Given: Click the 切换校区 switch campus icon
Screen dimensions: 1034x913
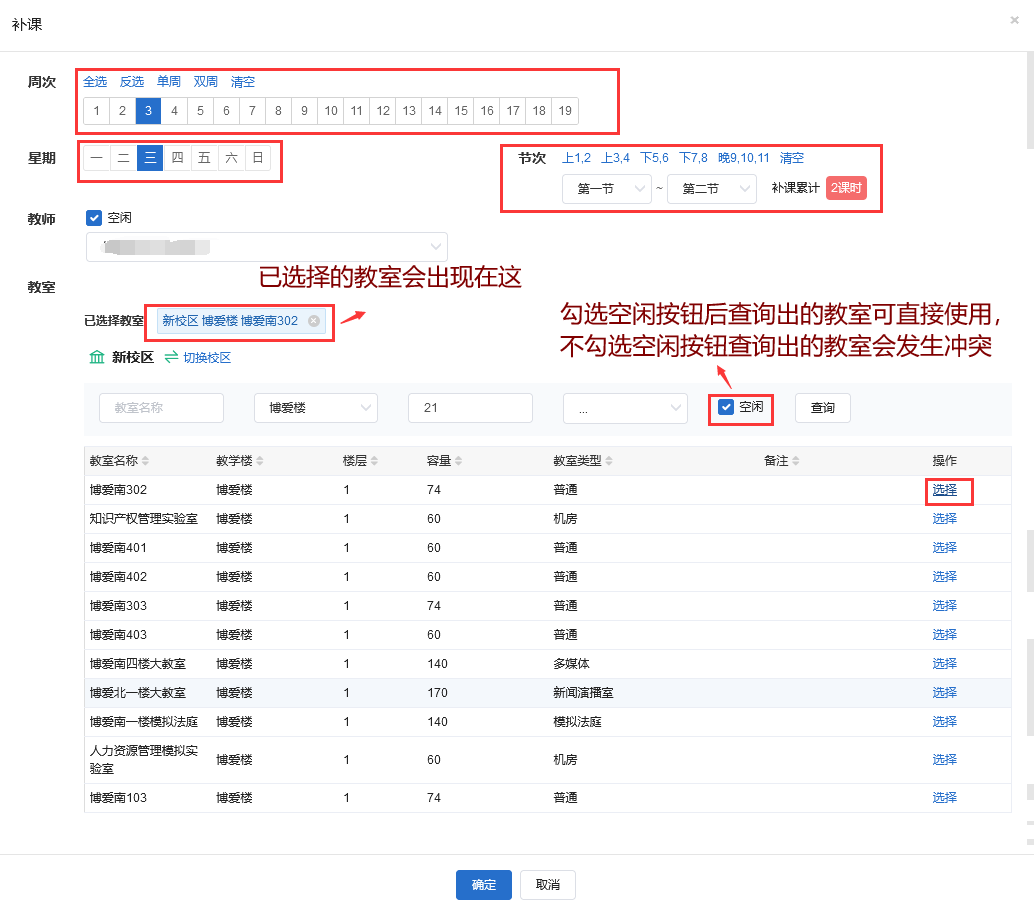Looking at the screenshot, I should (x=172, y=357).
